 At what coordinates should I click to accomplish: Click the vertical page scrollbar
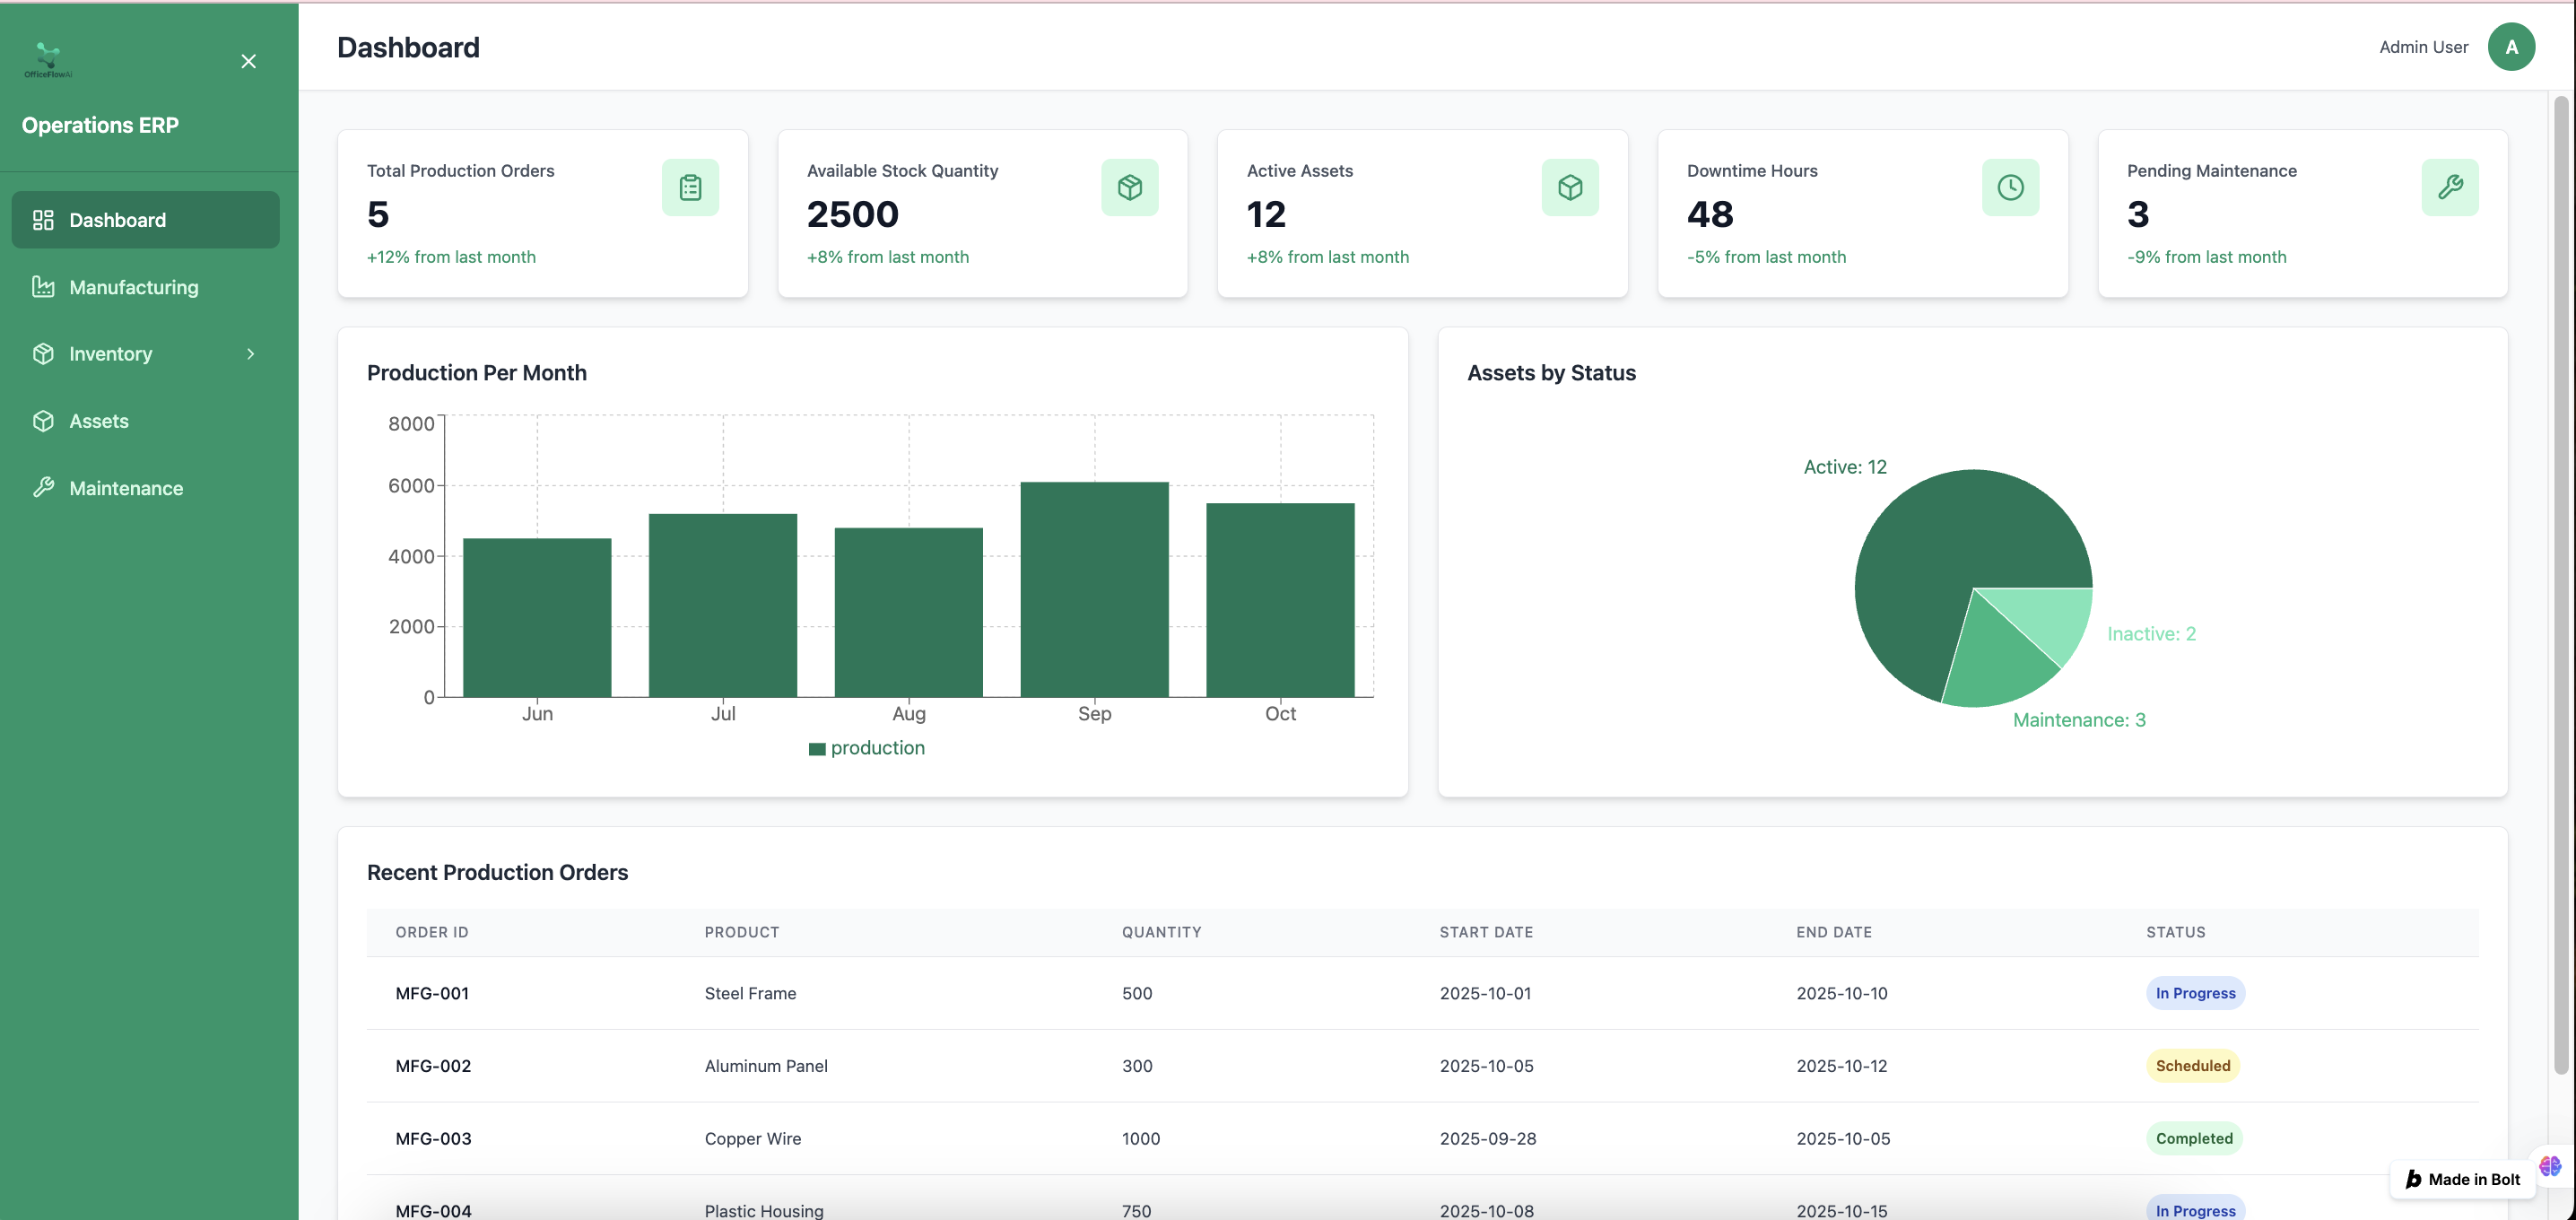click(2560, 580)
